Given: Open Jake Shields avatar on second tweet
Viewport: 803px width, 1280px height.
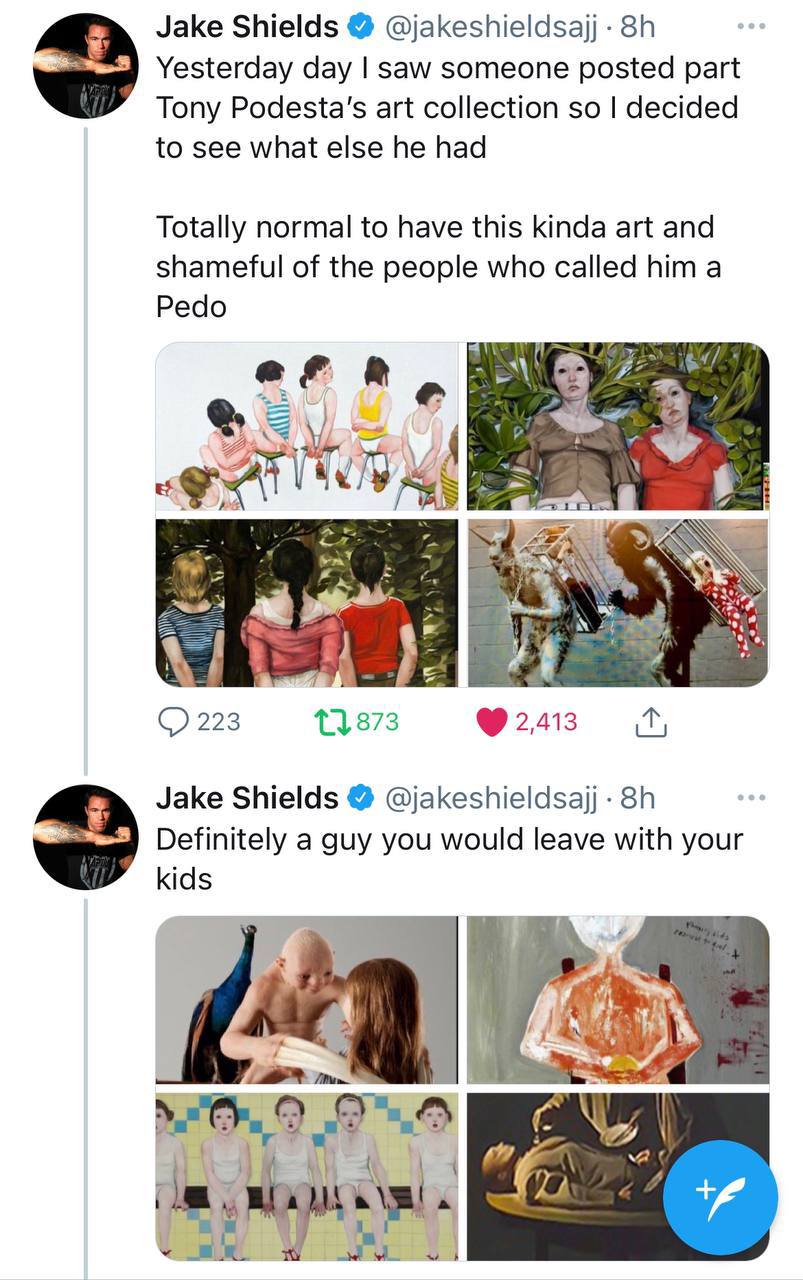Looking at the screenshot, I should (x=85, y=837).
